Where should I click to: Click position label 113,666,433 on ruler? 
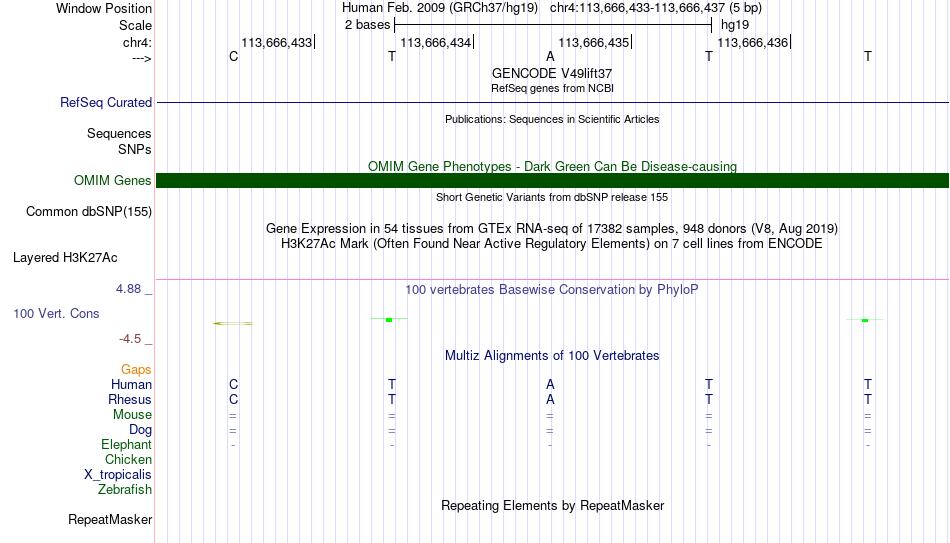[276, 42]
